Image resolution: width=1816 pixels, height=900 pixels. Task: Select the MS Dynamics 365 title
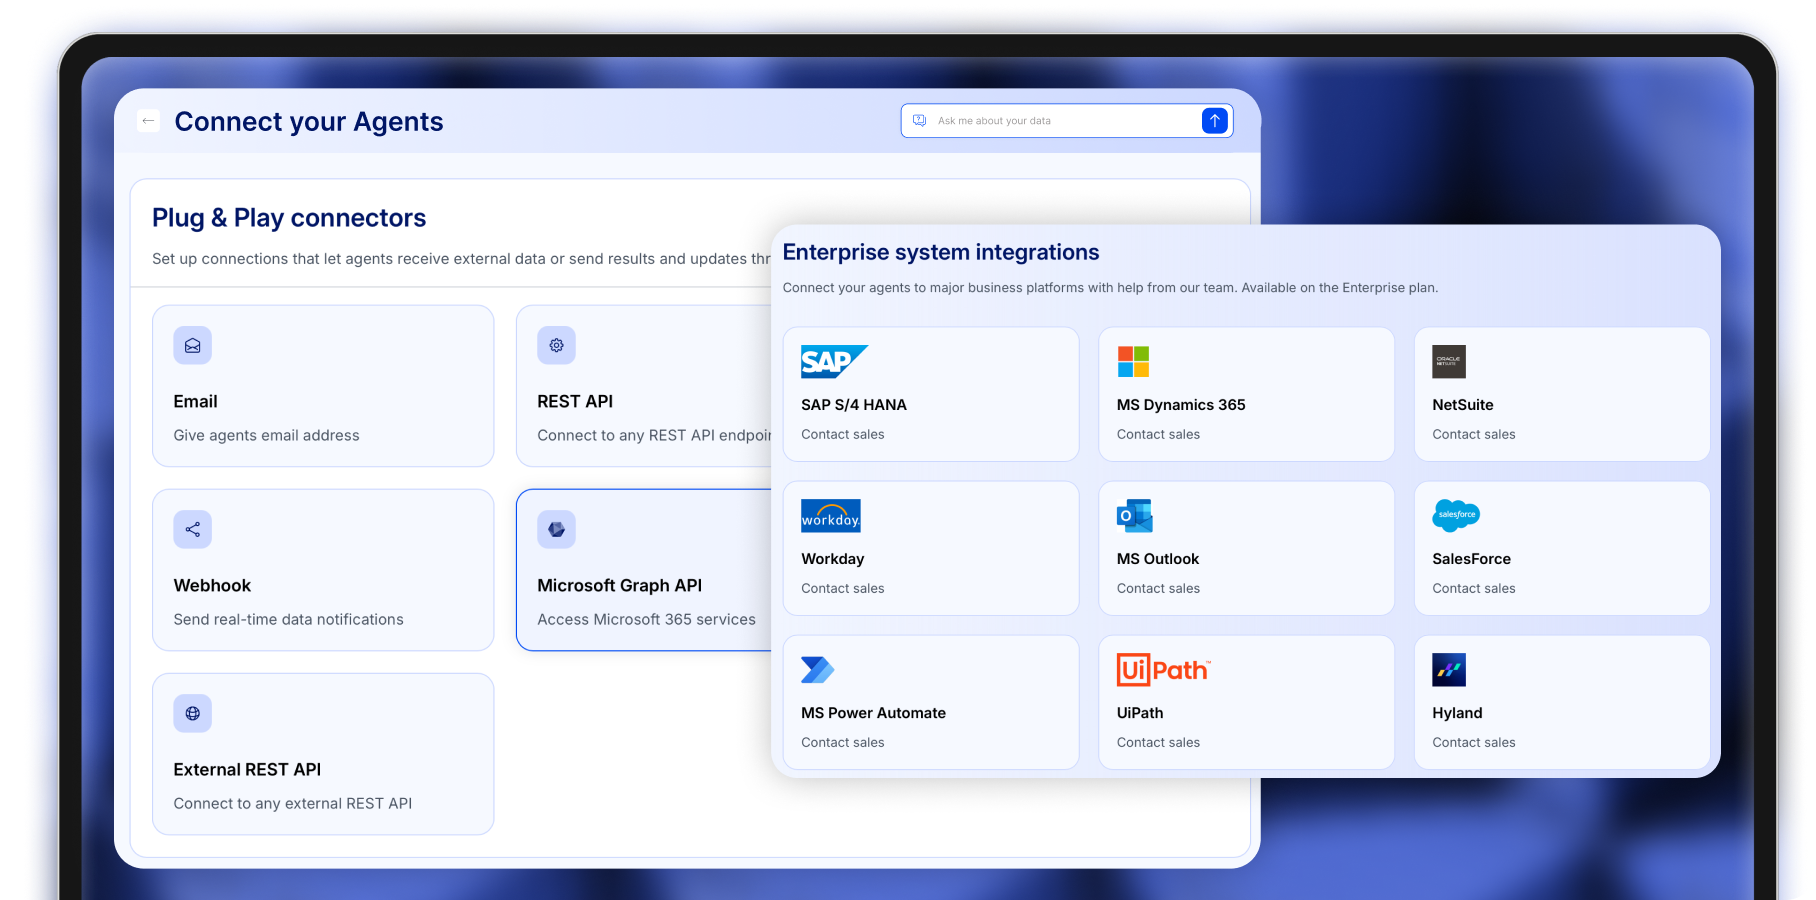pos(1181,405)
